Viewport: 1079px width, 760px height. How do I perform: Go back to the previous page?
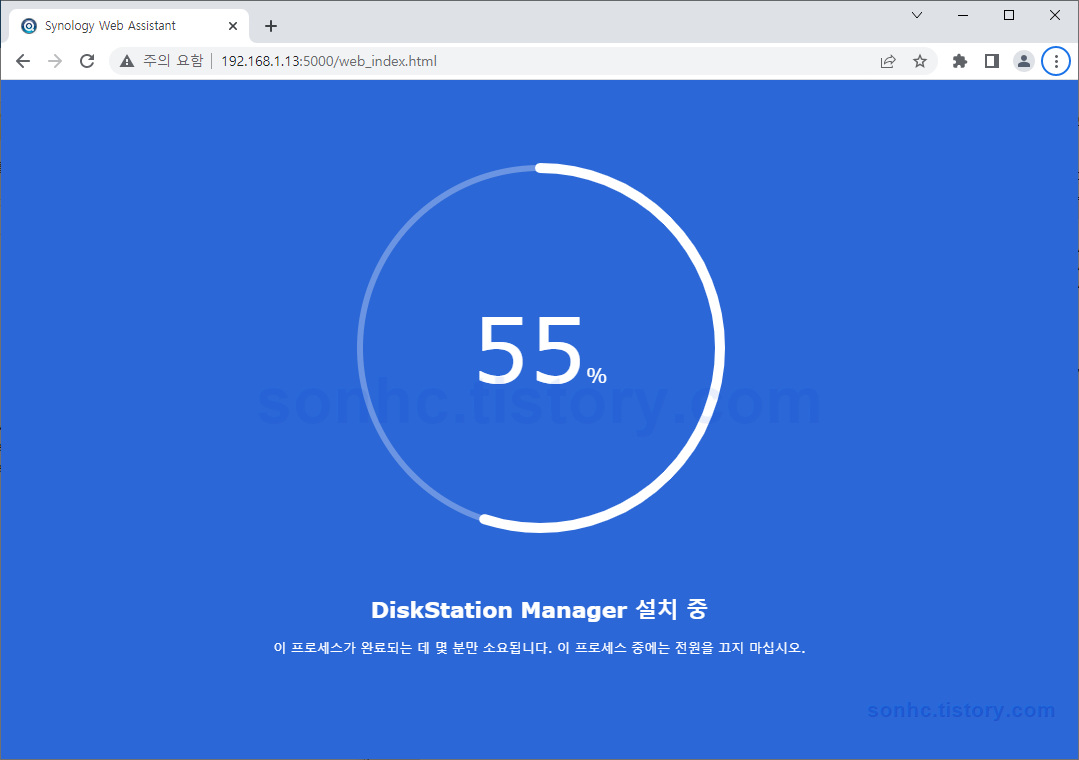click(x=23, y=61)
